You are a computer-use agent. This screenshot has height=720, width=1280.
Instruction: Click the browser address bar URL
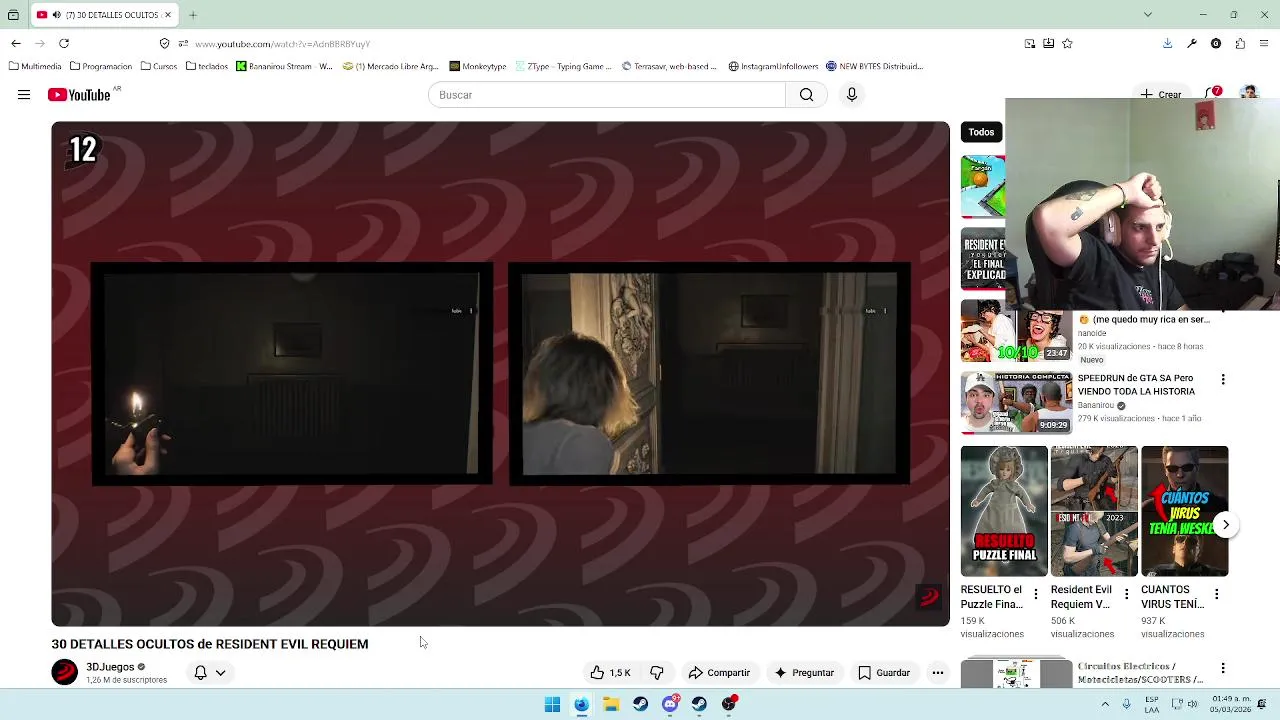(x=282, y=44)
